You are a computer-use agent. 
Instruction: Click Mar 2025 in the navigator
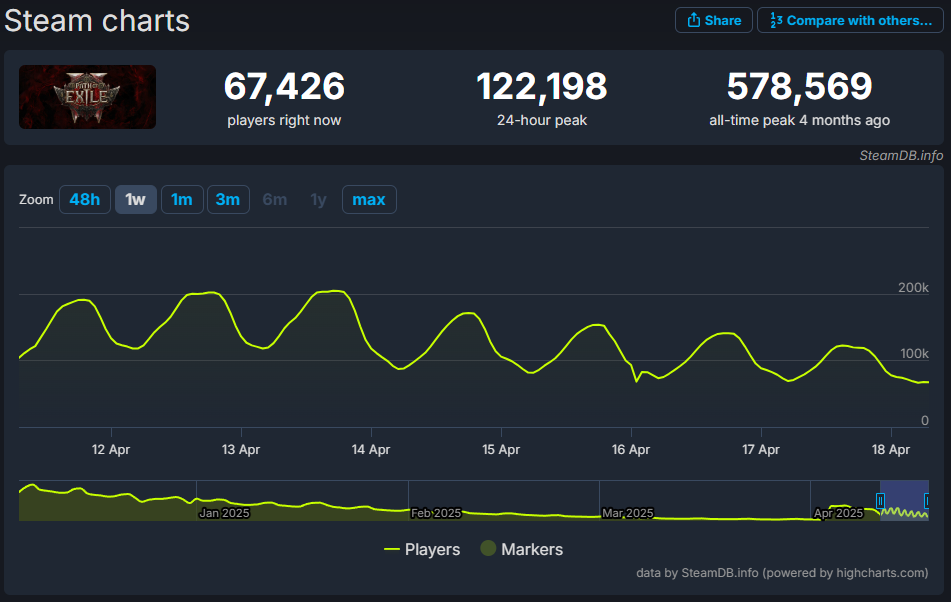tap(628, 513)
